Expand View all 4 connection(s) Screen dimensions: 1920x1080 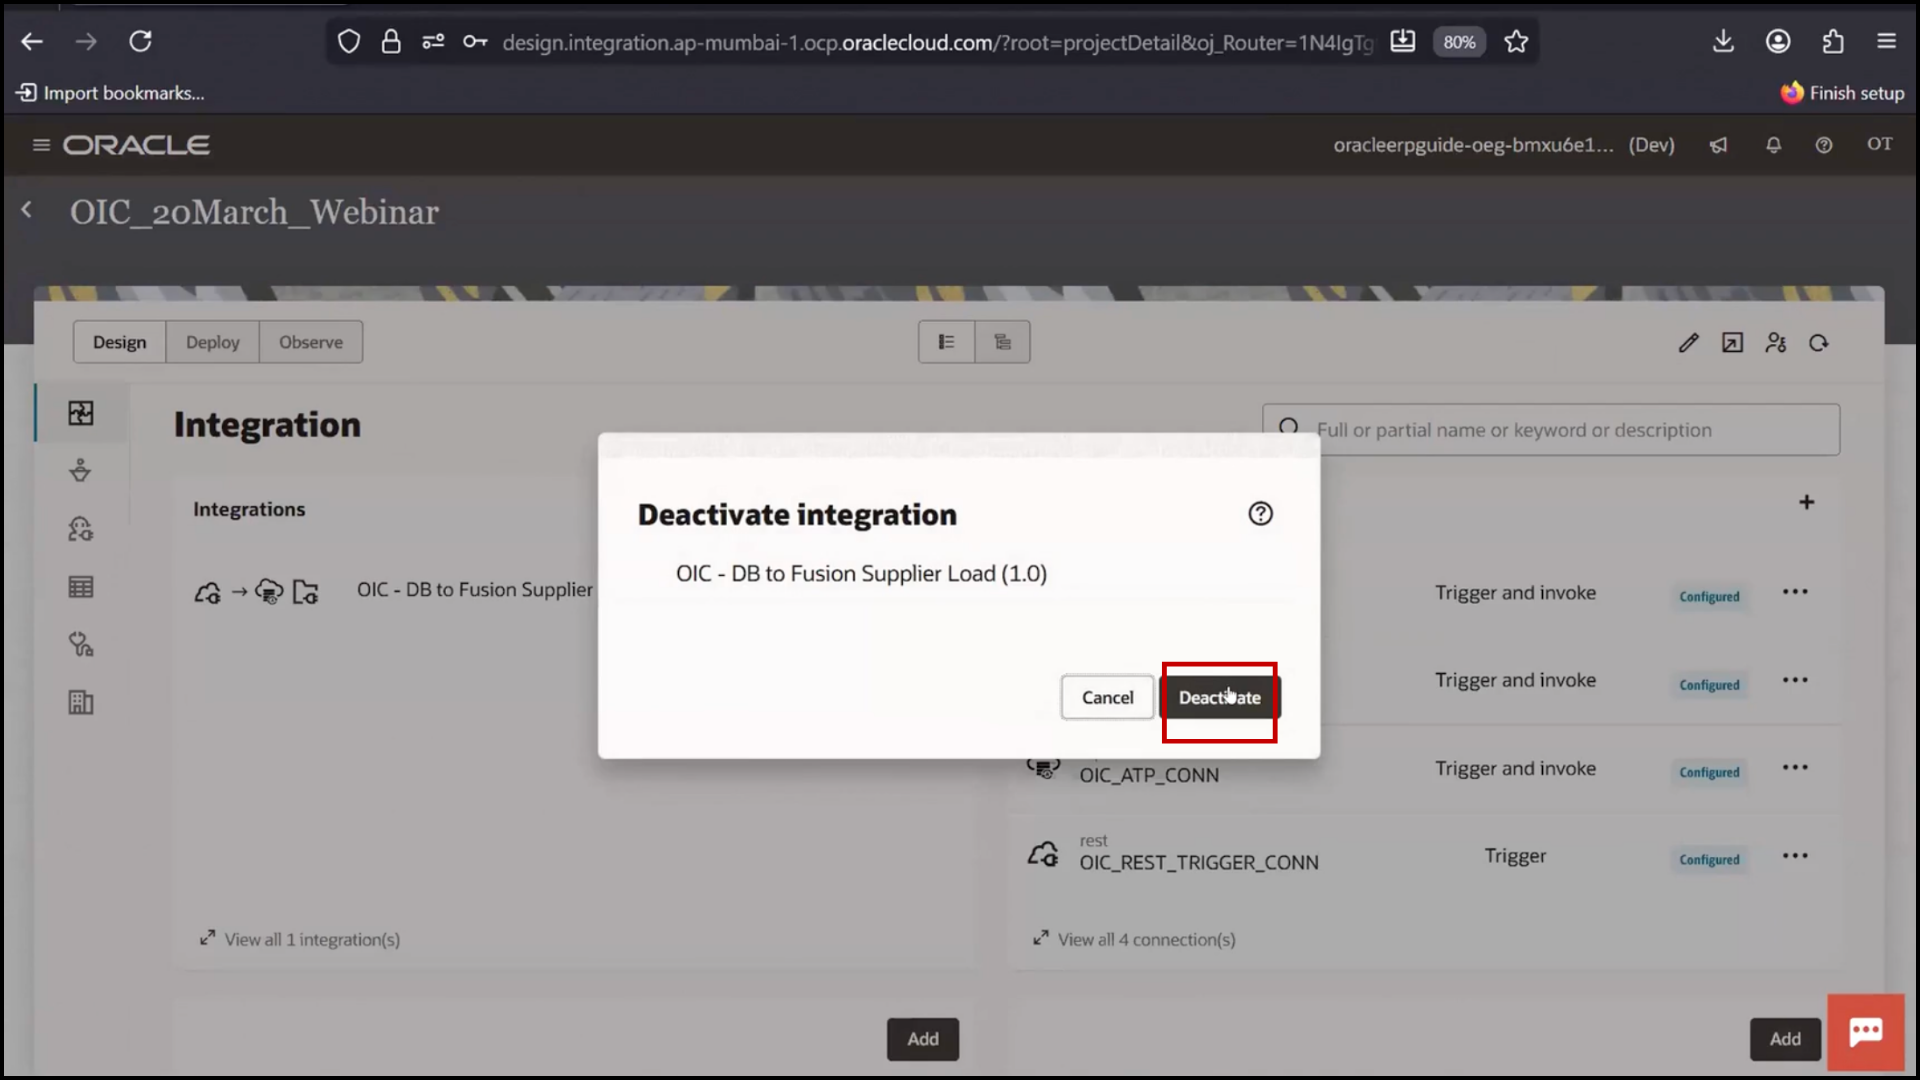(x=1134, y=939)
